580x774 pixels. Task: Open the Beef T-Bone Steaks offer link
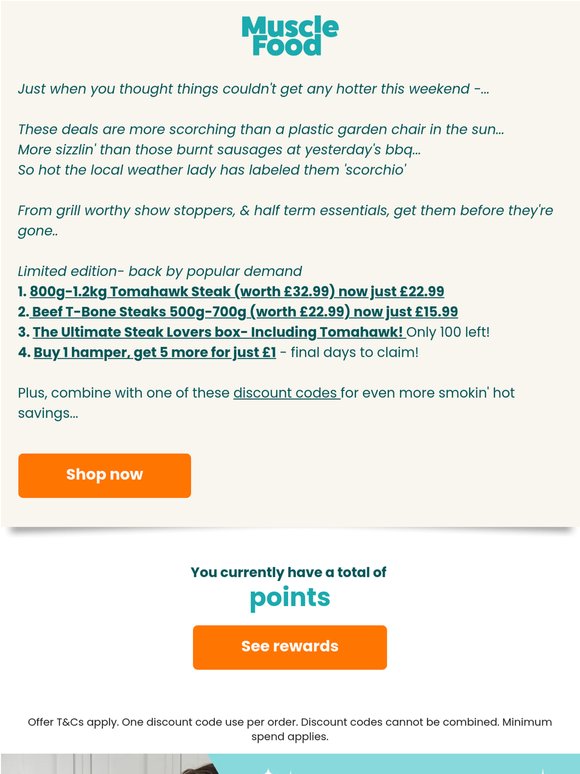pos(244,312)
